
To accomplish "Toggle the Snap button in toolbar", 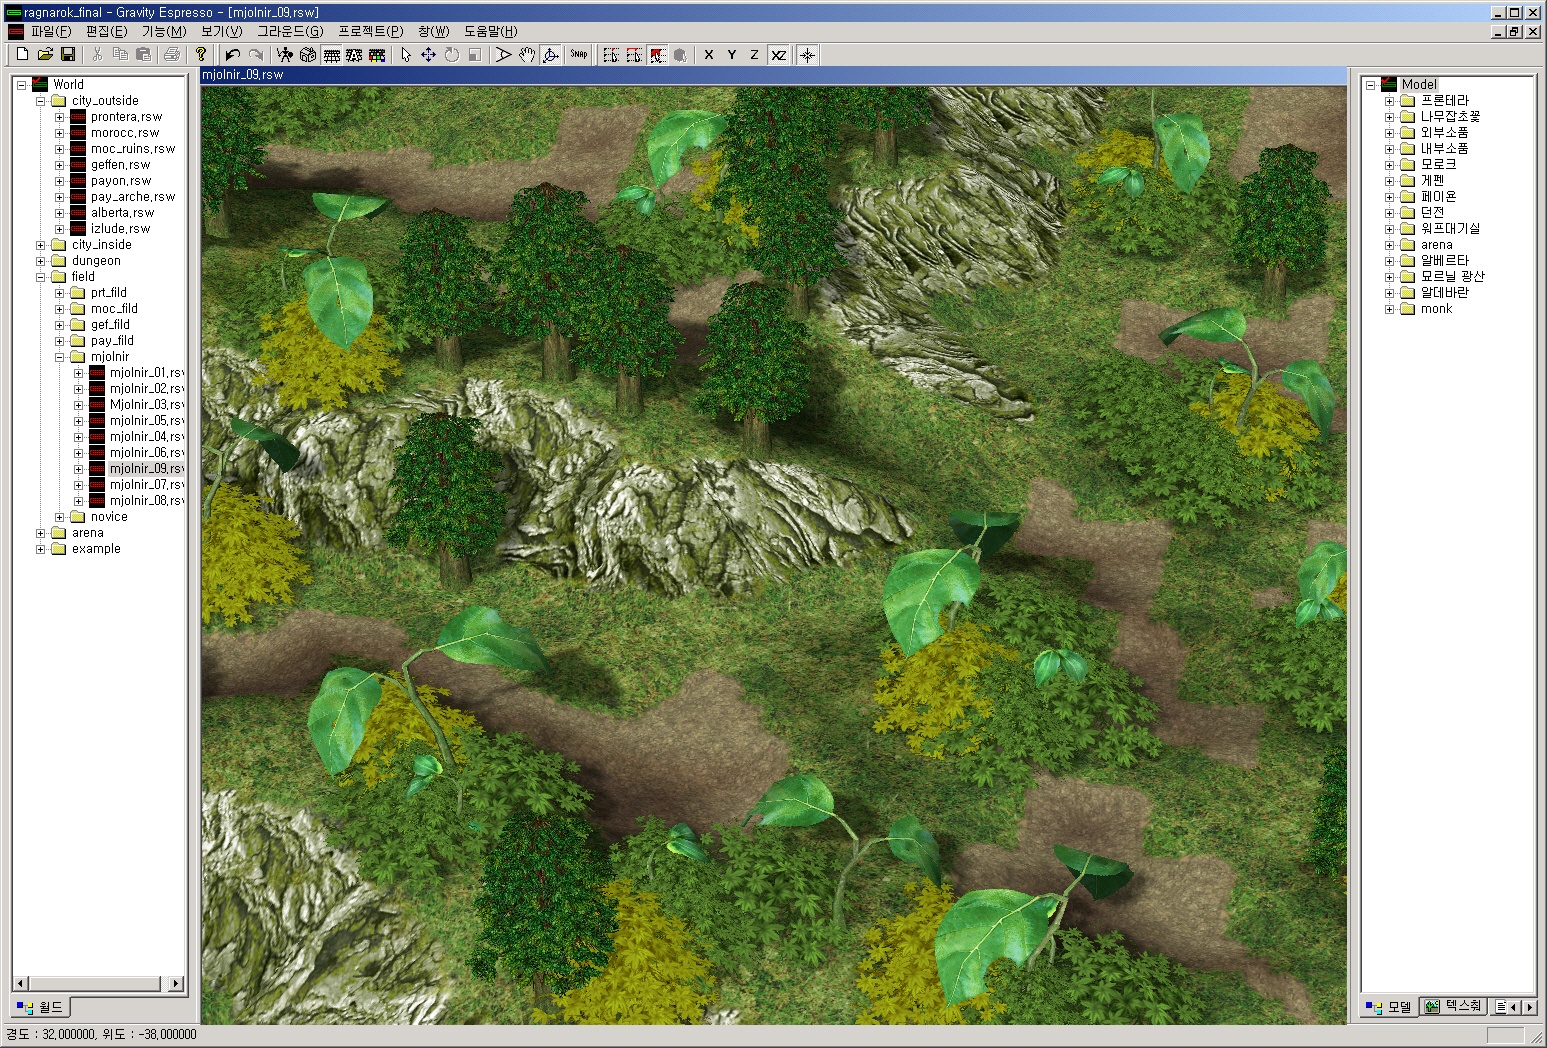I will point(579,55).
